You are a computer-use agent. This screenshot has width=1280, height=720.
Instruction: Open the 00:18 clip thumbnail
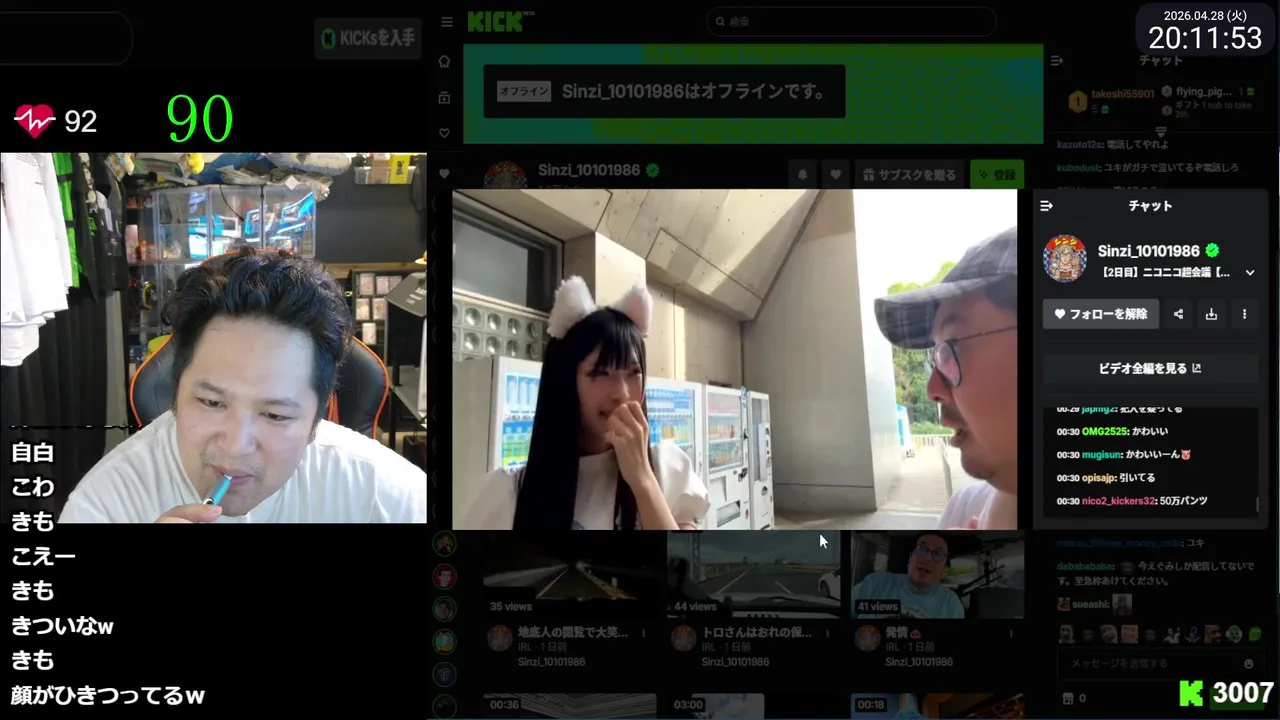point(937,706)
